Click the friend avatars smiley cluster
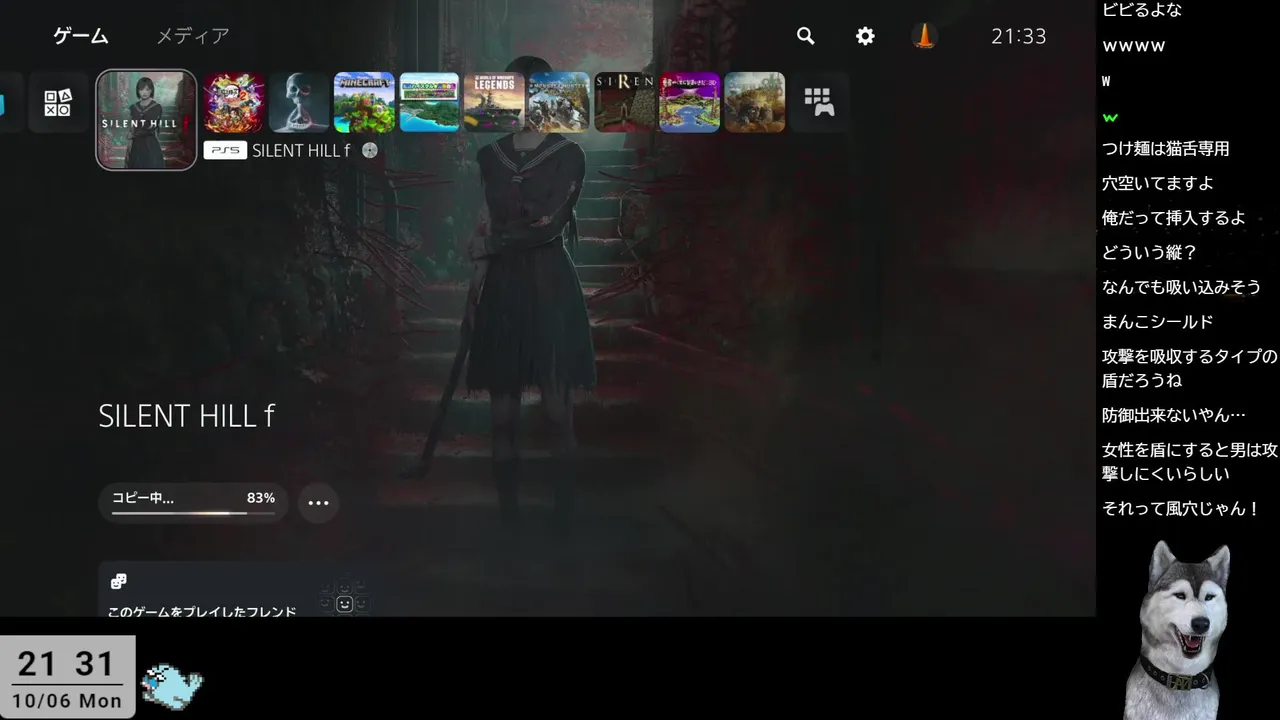Screen dimensions: 1280x720 point(344,598)
